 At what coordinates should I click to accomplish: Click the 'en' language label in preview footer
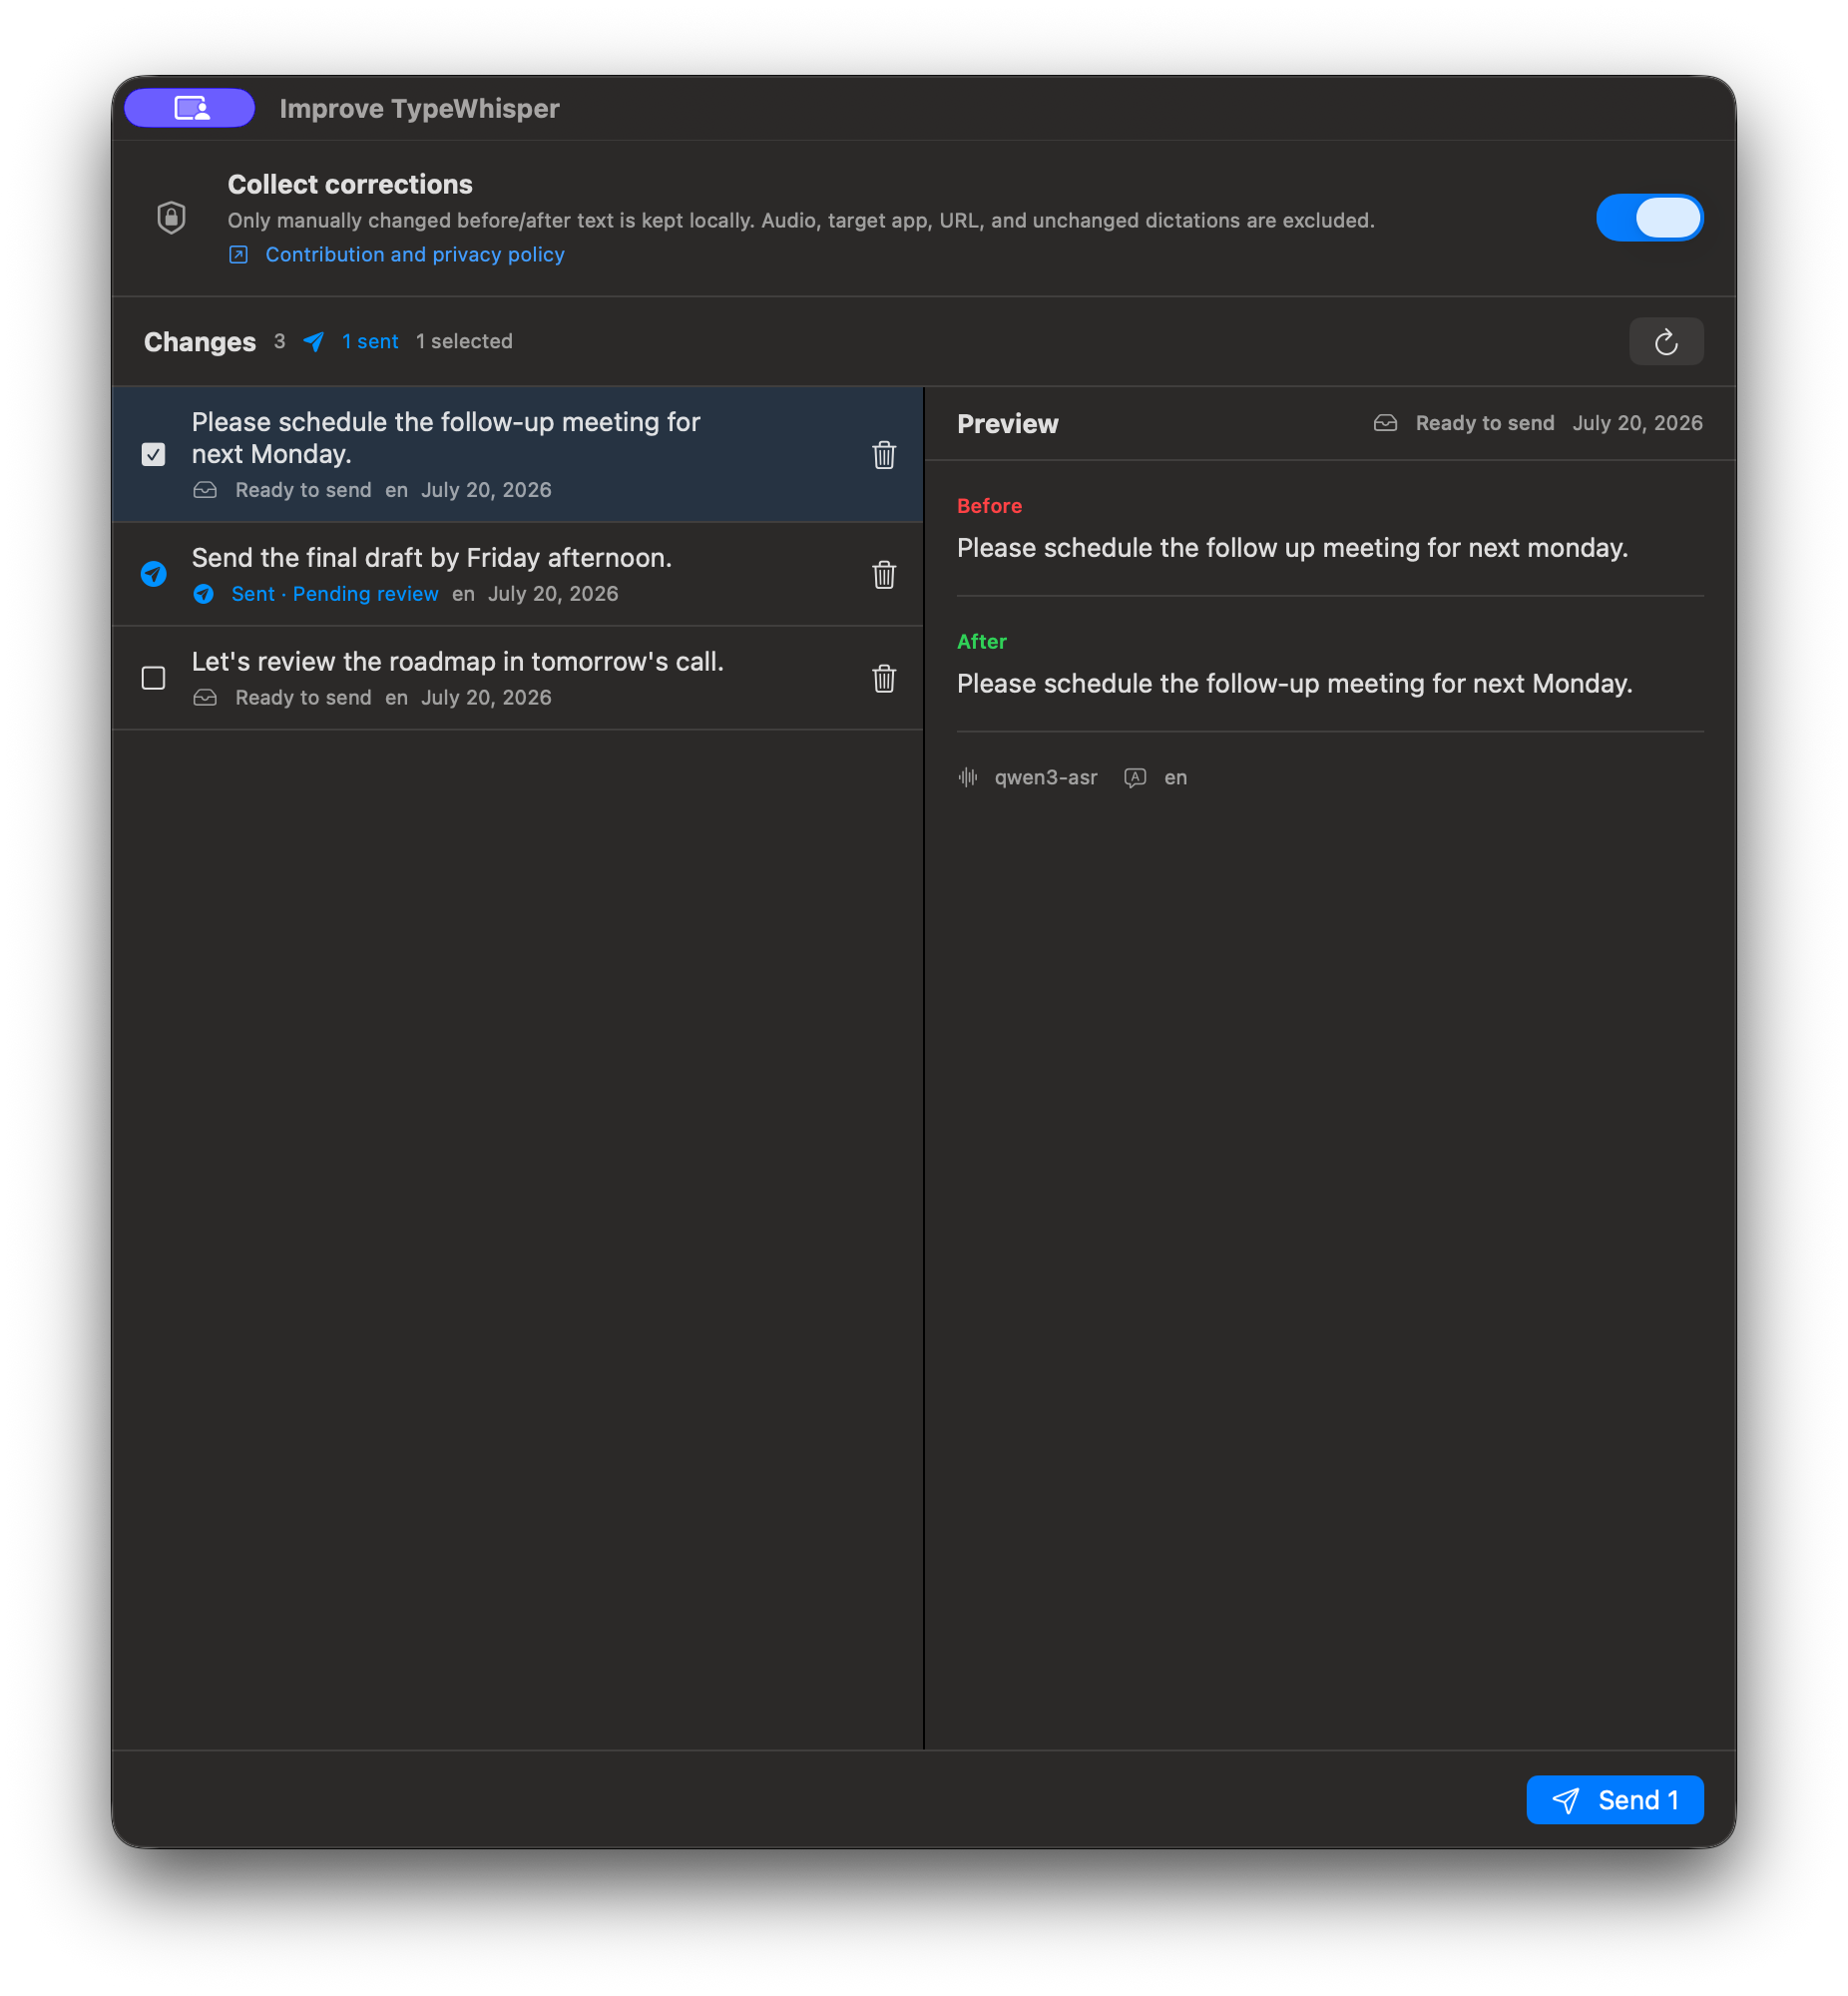1176,777
